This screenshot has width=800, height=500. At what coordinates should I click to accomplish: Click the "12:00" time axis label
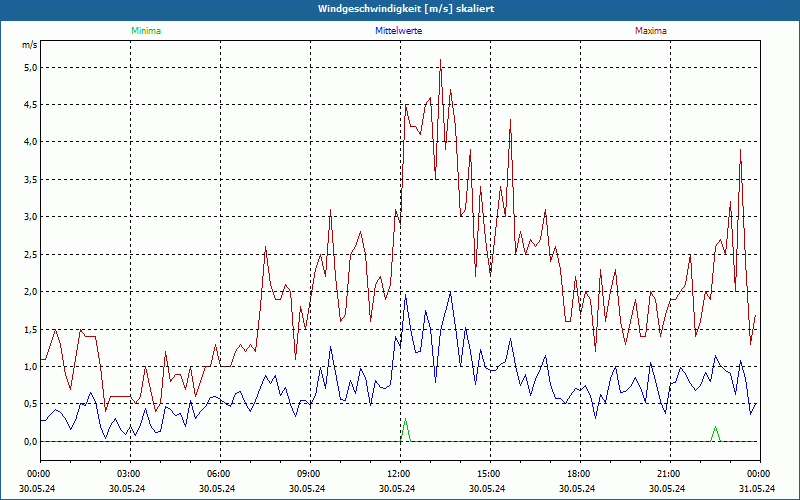401,474
